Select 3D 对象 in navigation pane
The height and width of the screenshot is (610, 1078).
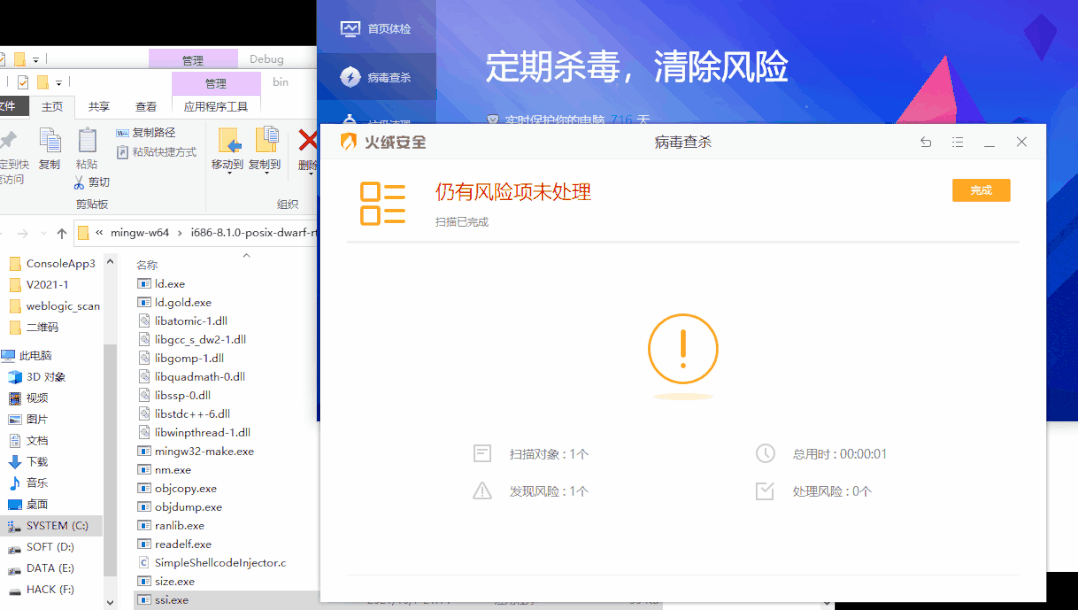36,377
